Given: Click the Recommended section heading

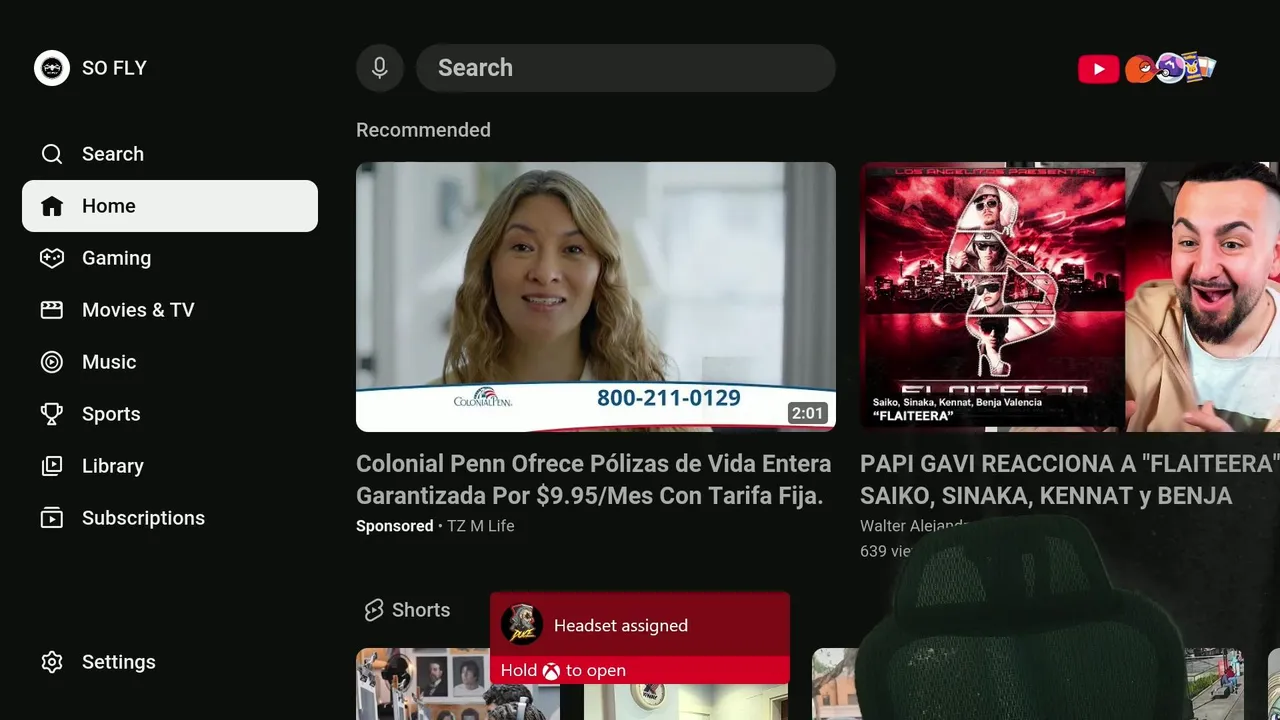Looking at the screenshot, I should click(x=423, y=130).
